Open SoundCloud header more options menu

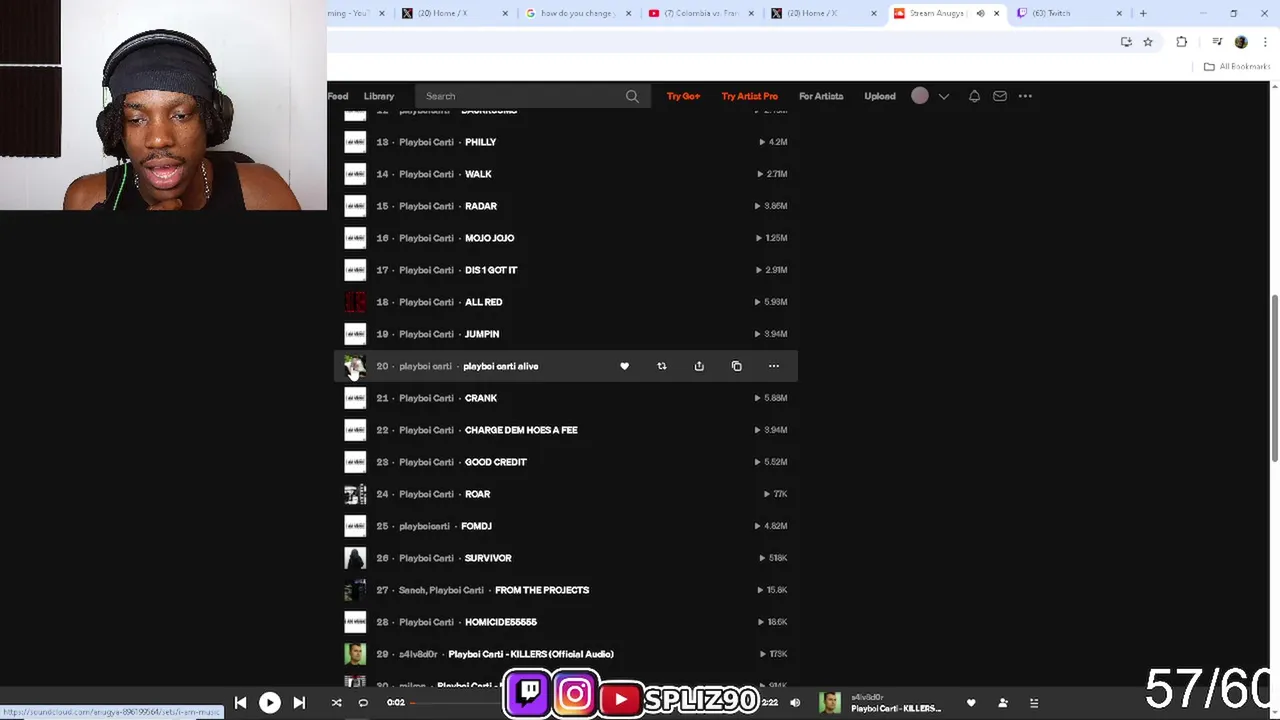[x=1025, y=96]
